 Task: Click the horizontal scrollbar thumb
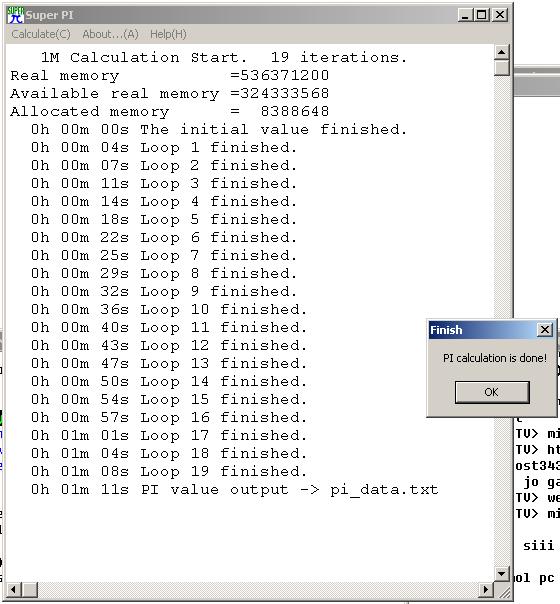click(30, 589)
